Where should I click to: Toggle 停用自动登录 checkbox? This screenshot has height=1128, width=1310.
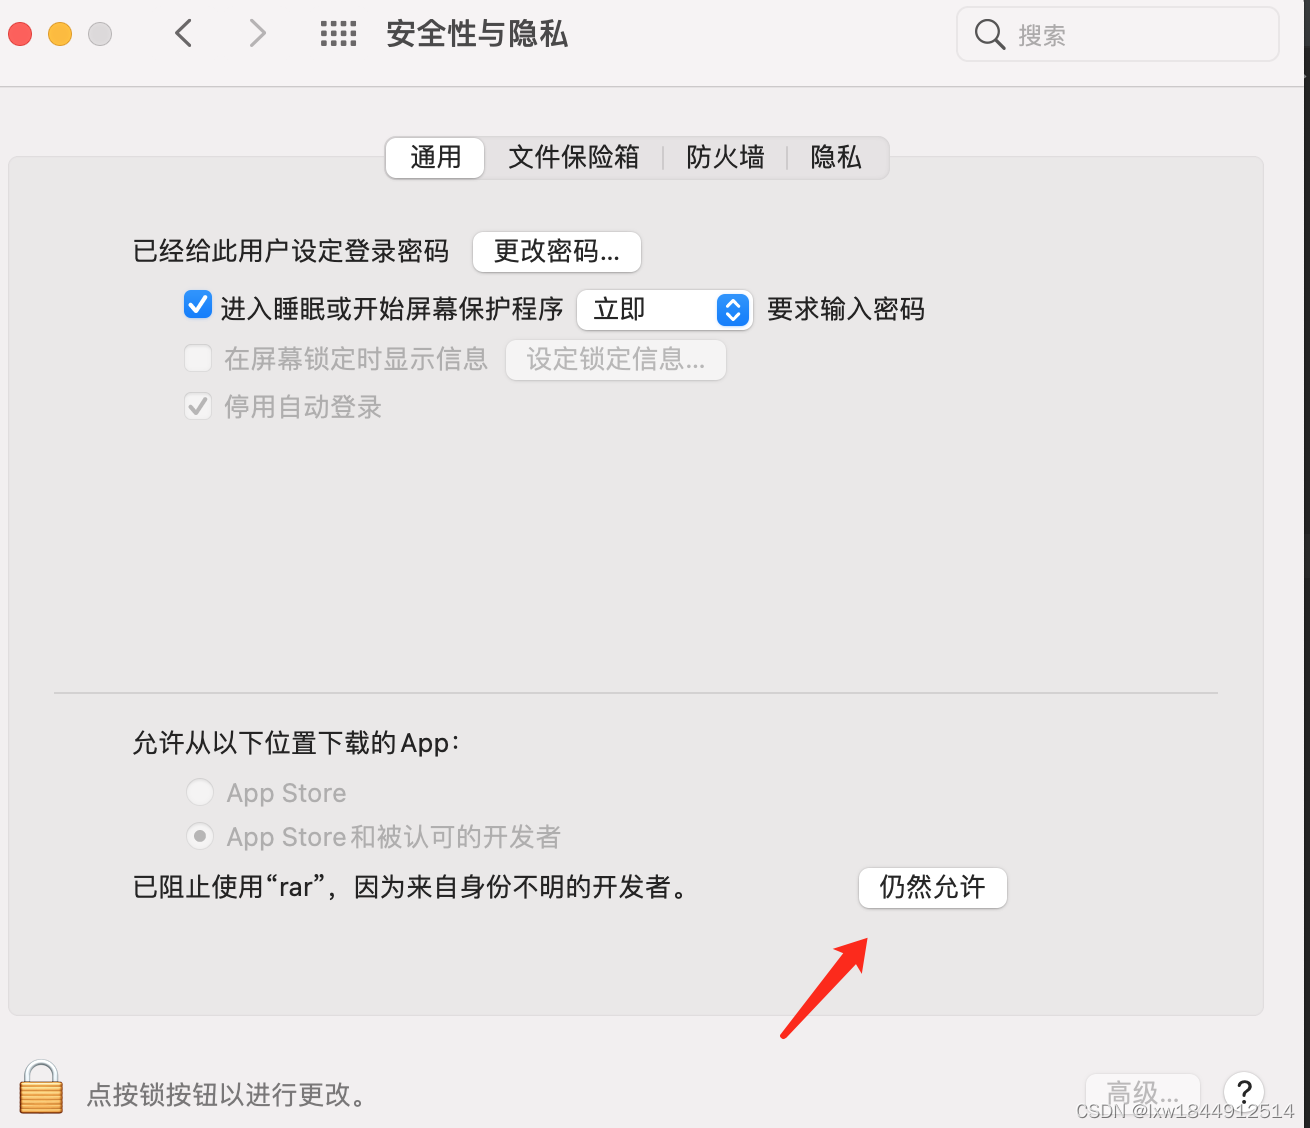pos(198,406)
